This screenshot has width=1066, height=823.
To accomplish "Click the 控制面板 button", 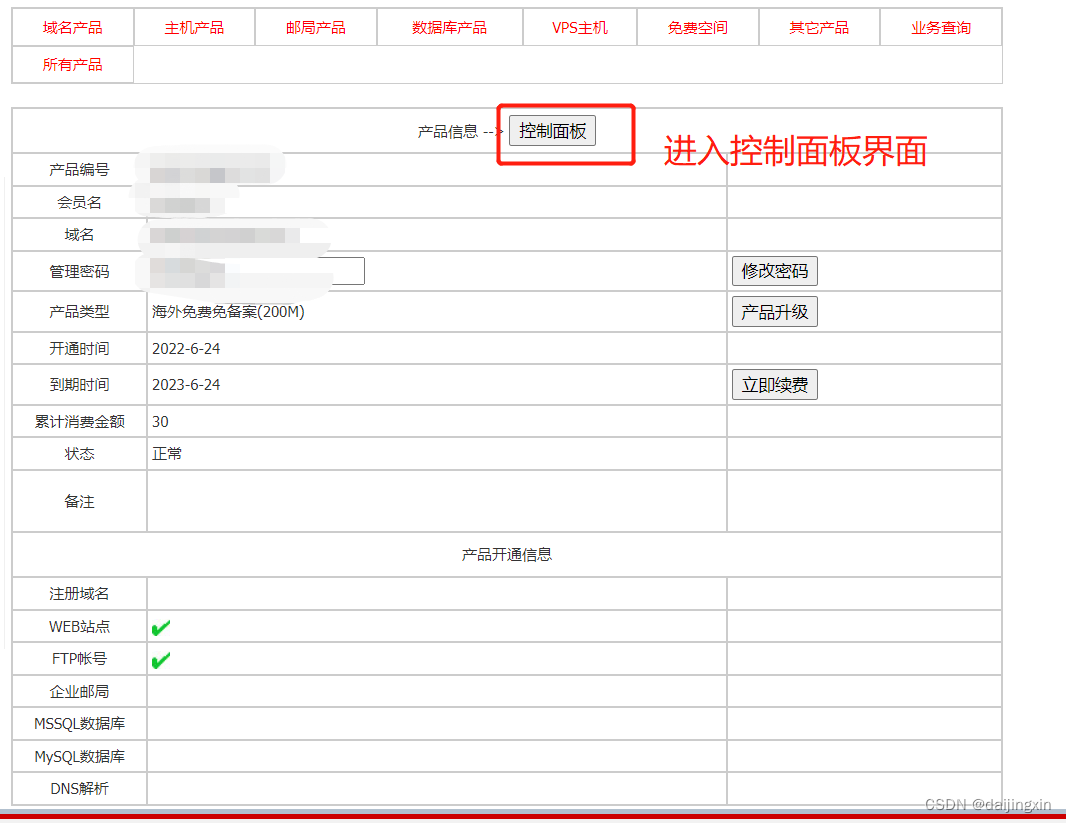I will point(552,130).
